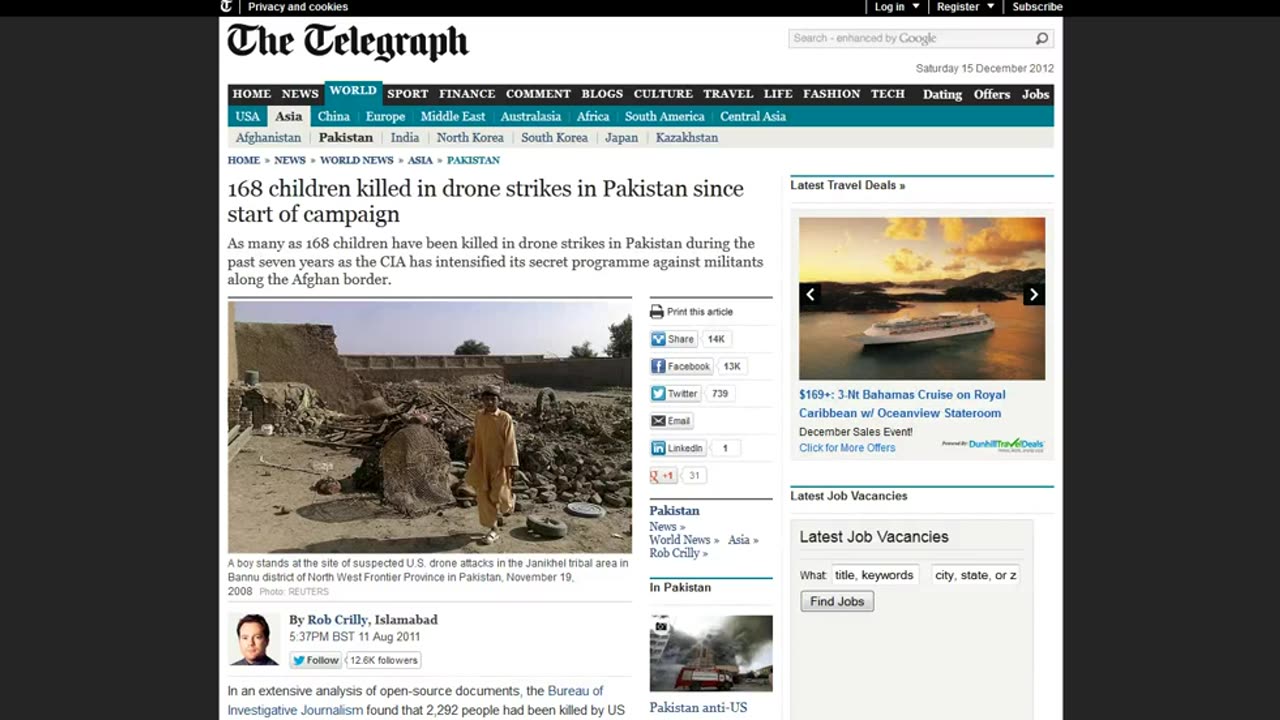
Task: Open the Log in dropdown
Action: pos(896,7)
